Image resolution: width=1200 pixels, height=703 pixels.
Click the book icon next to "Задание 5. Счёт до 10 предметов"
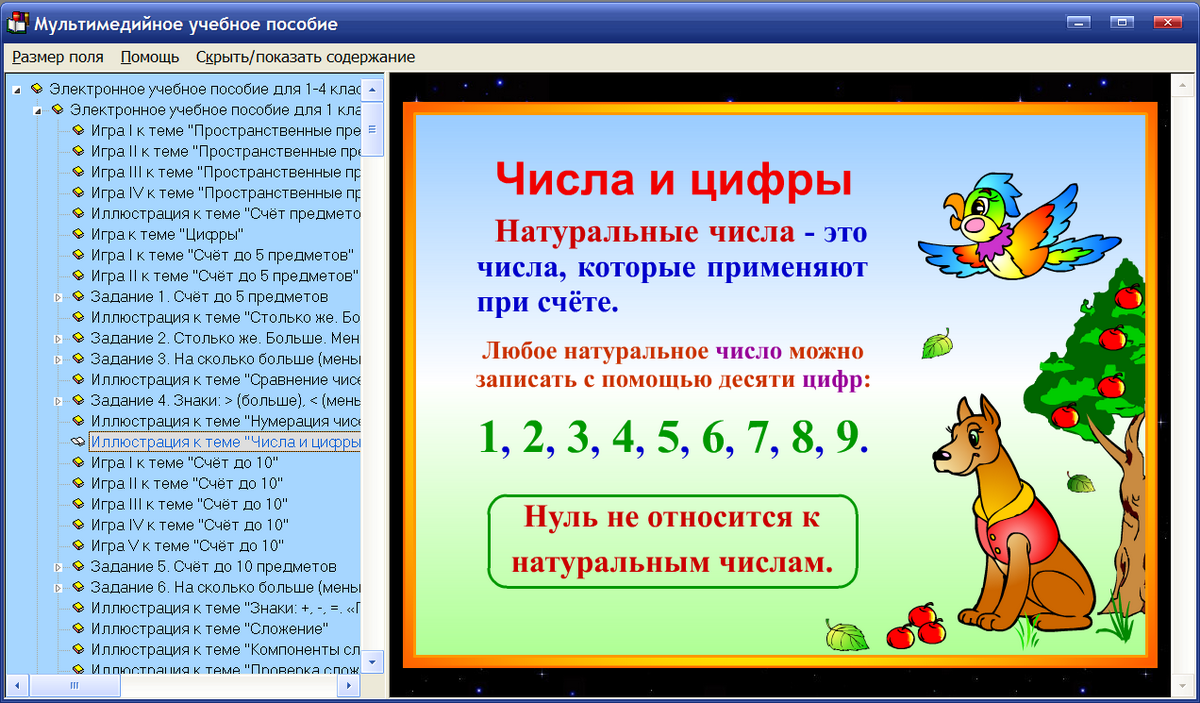coord(78,566)
